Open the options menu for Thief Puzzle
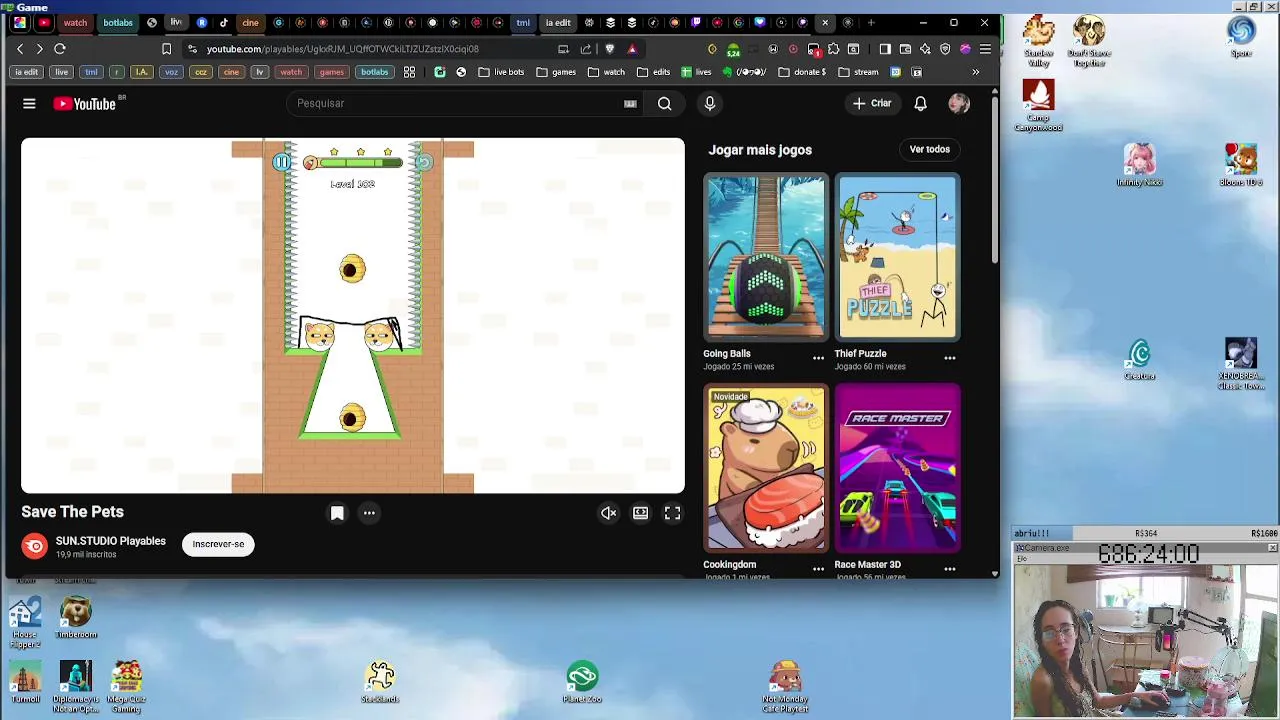The width and height of the screenshot is (1280, 720). point(950,357)
